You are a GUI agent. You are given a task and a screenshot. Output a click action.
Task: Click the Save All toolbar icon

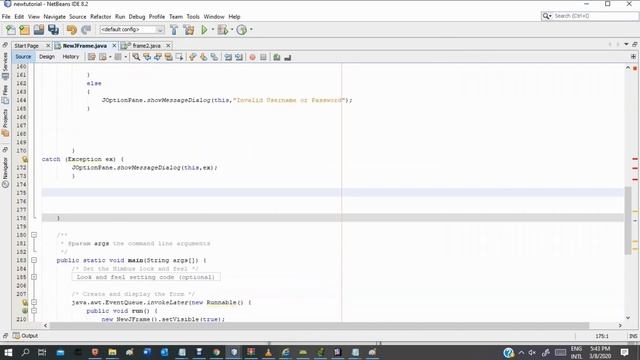(53, 30)
